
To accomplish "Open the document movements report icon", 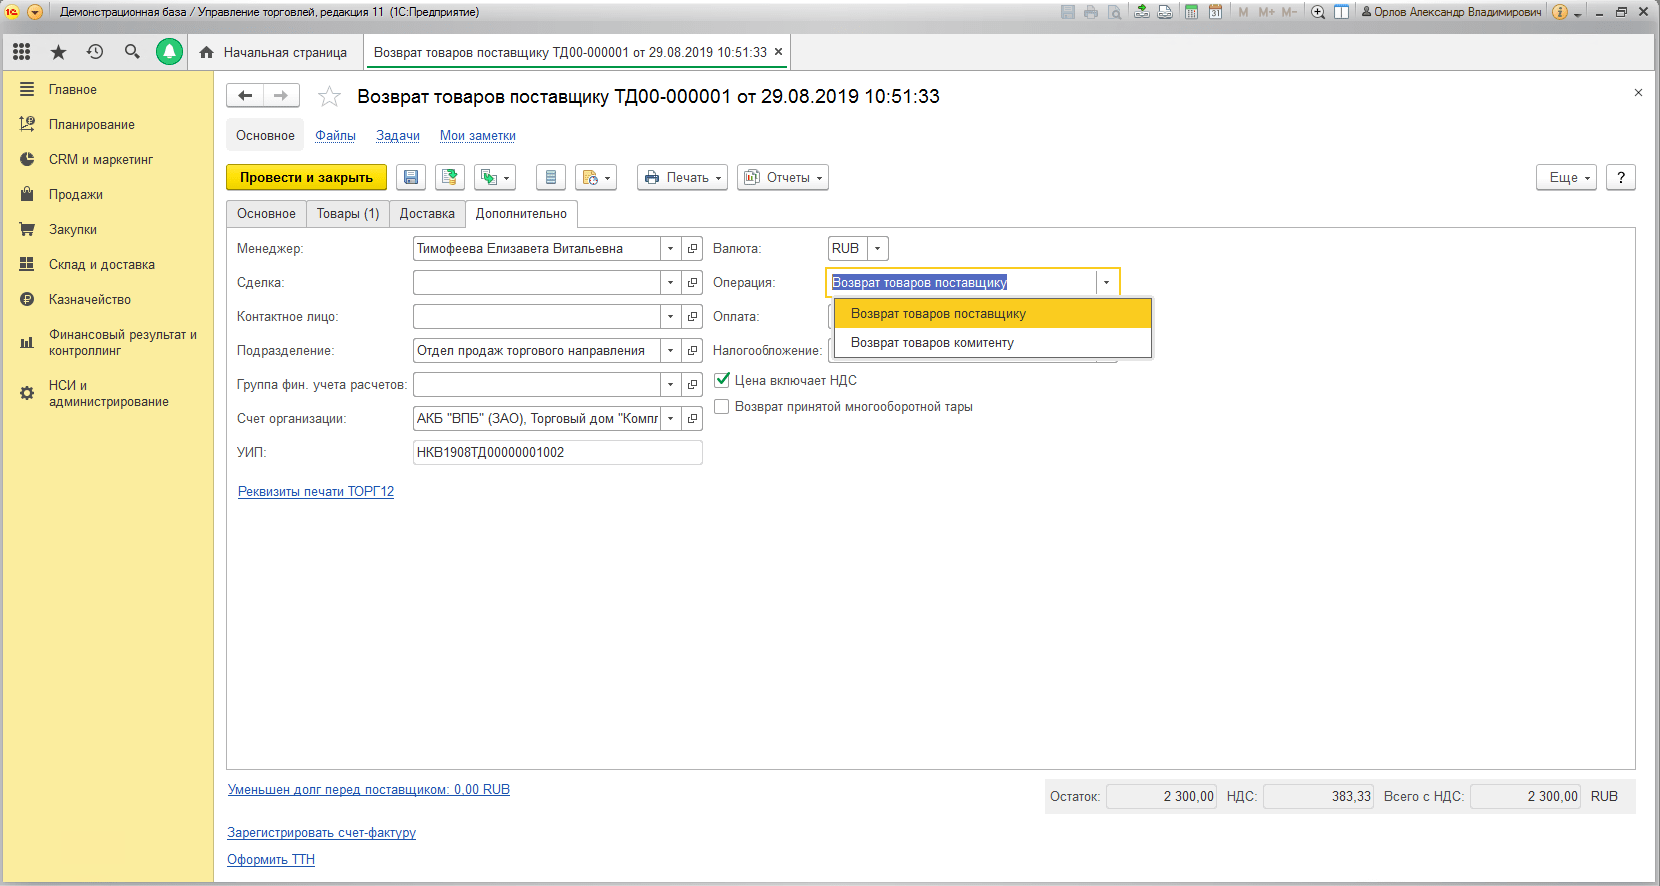I will [551, 178].
